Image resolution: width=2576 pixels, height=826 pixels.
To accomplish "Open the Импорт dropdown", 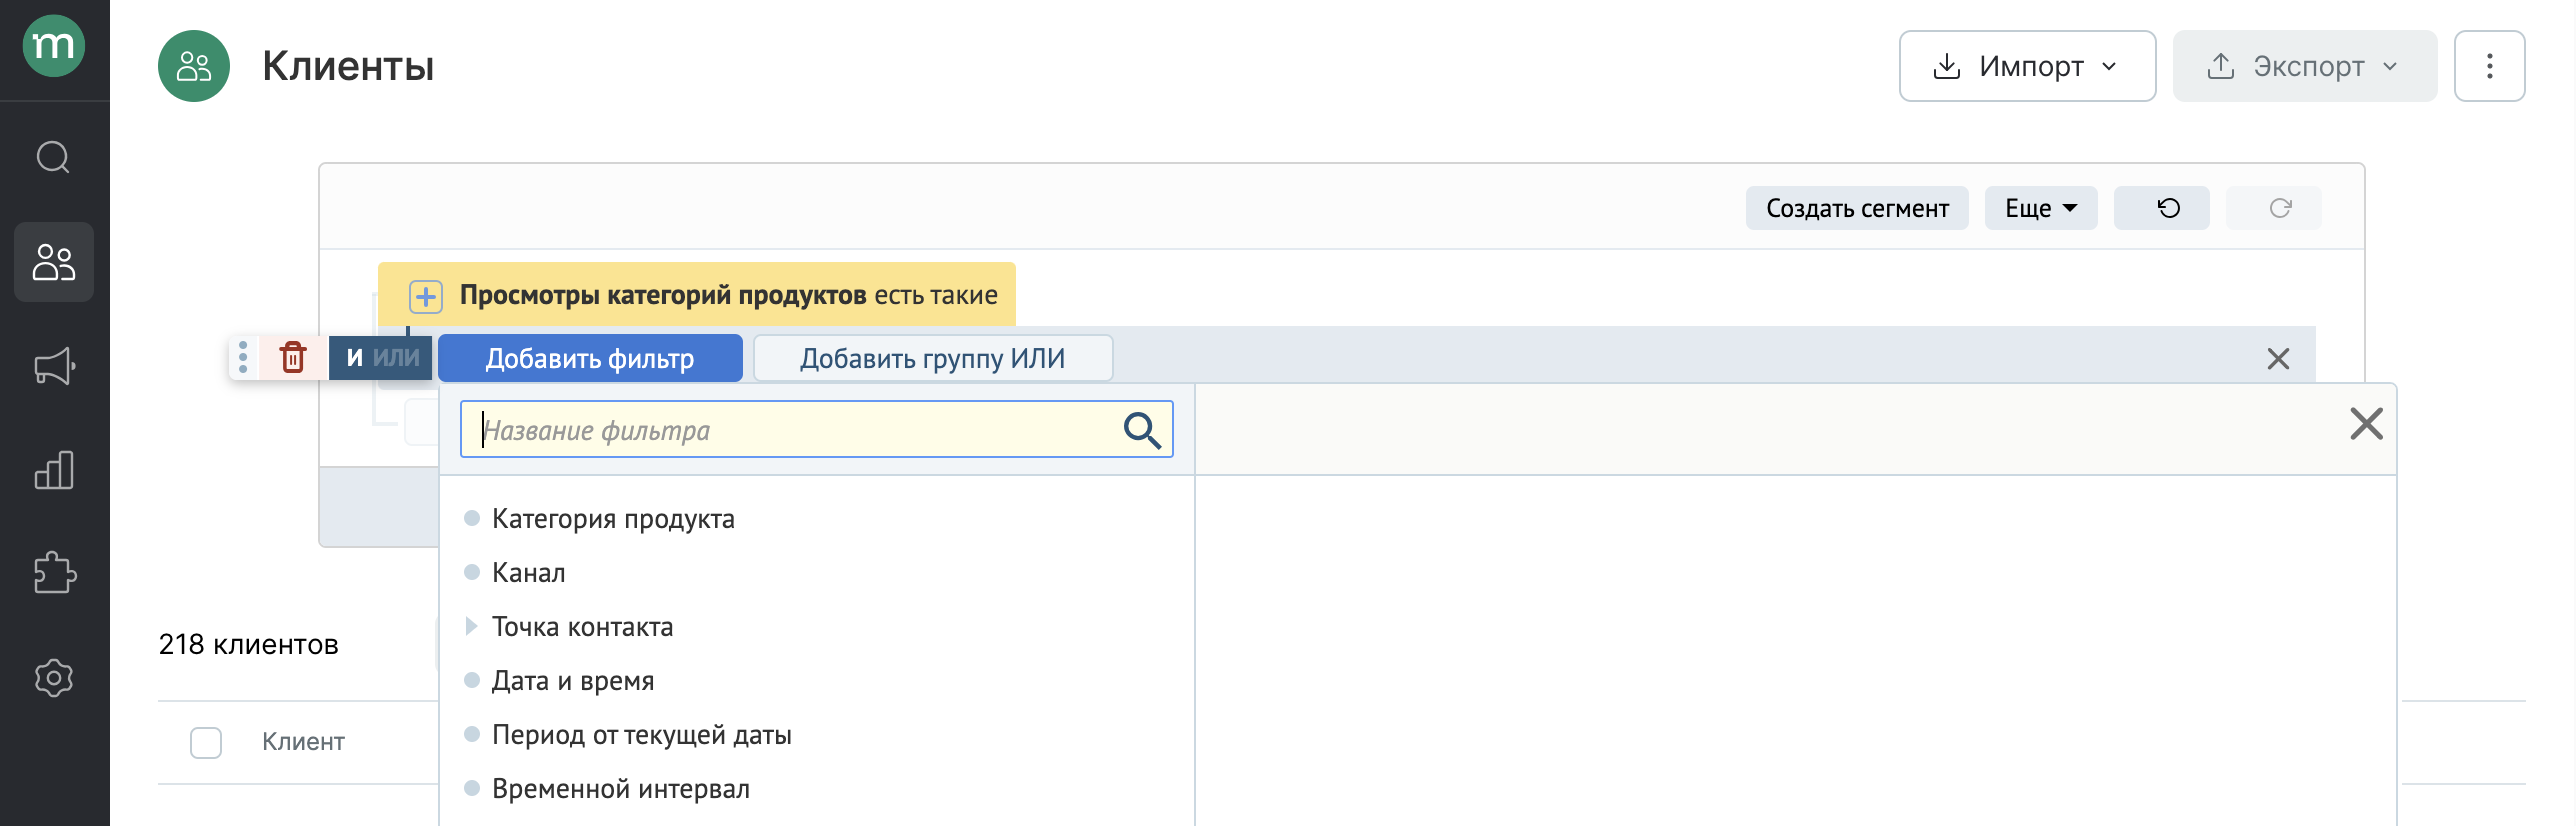I will click(x=2027, y=66).
